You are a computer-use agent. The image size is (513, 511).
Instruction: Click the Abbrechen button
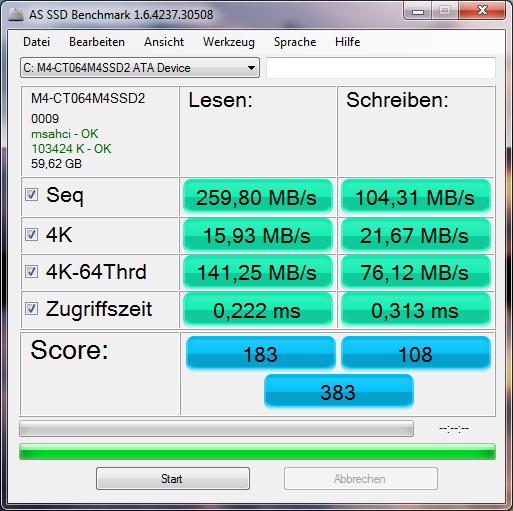point(360,479)
